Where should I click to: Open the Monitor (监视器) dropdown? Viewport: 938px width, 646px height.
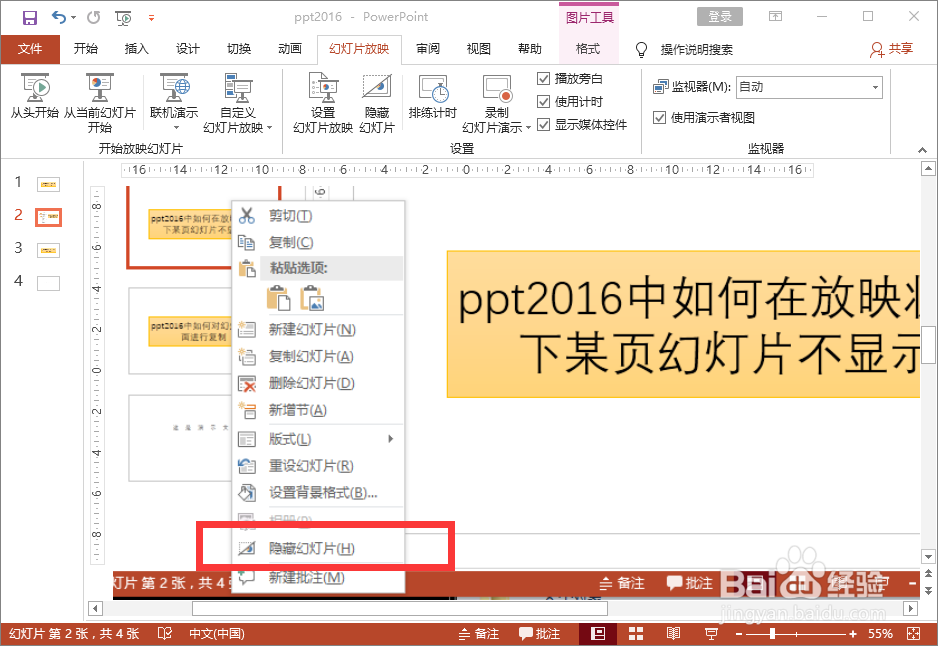coord(809,87)
